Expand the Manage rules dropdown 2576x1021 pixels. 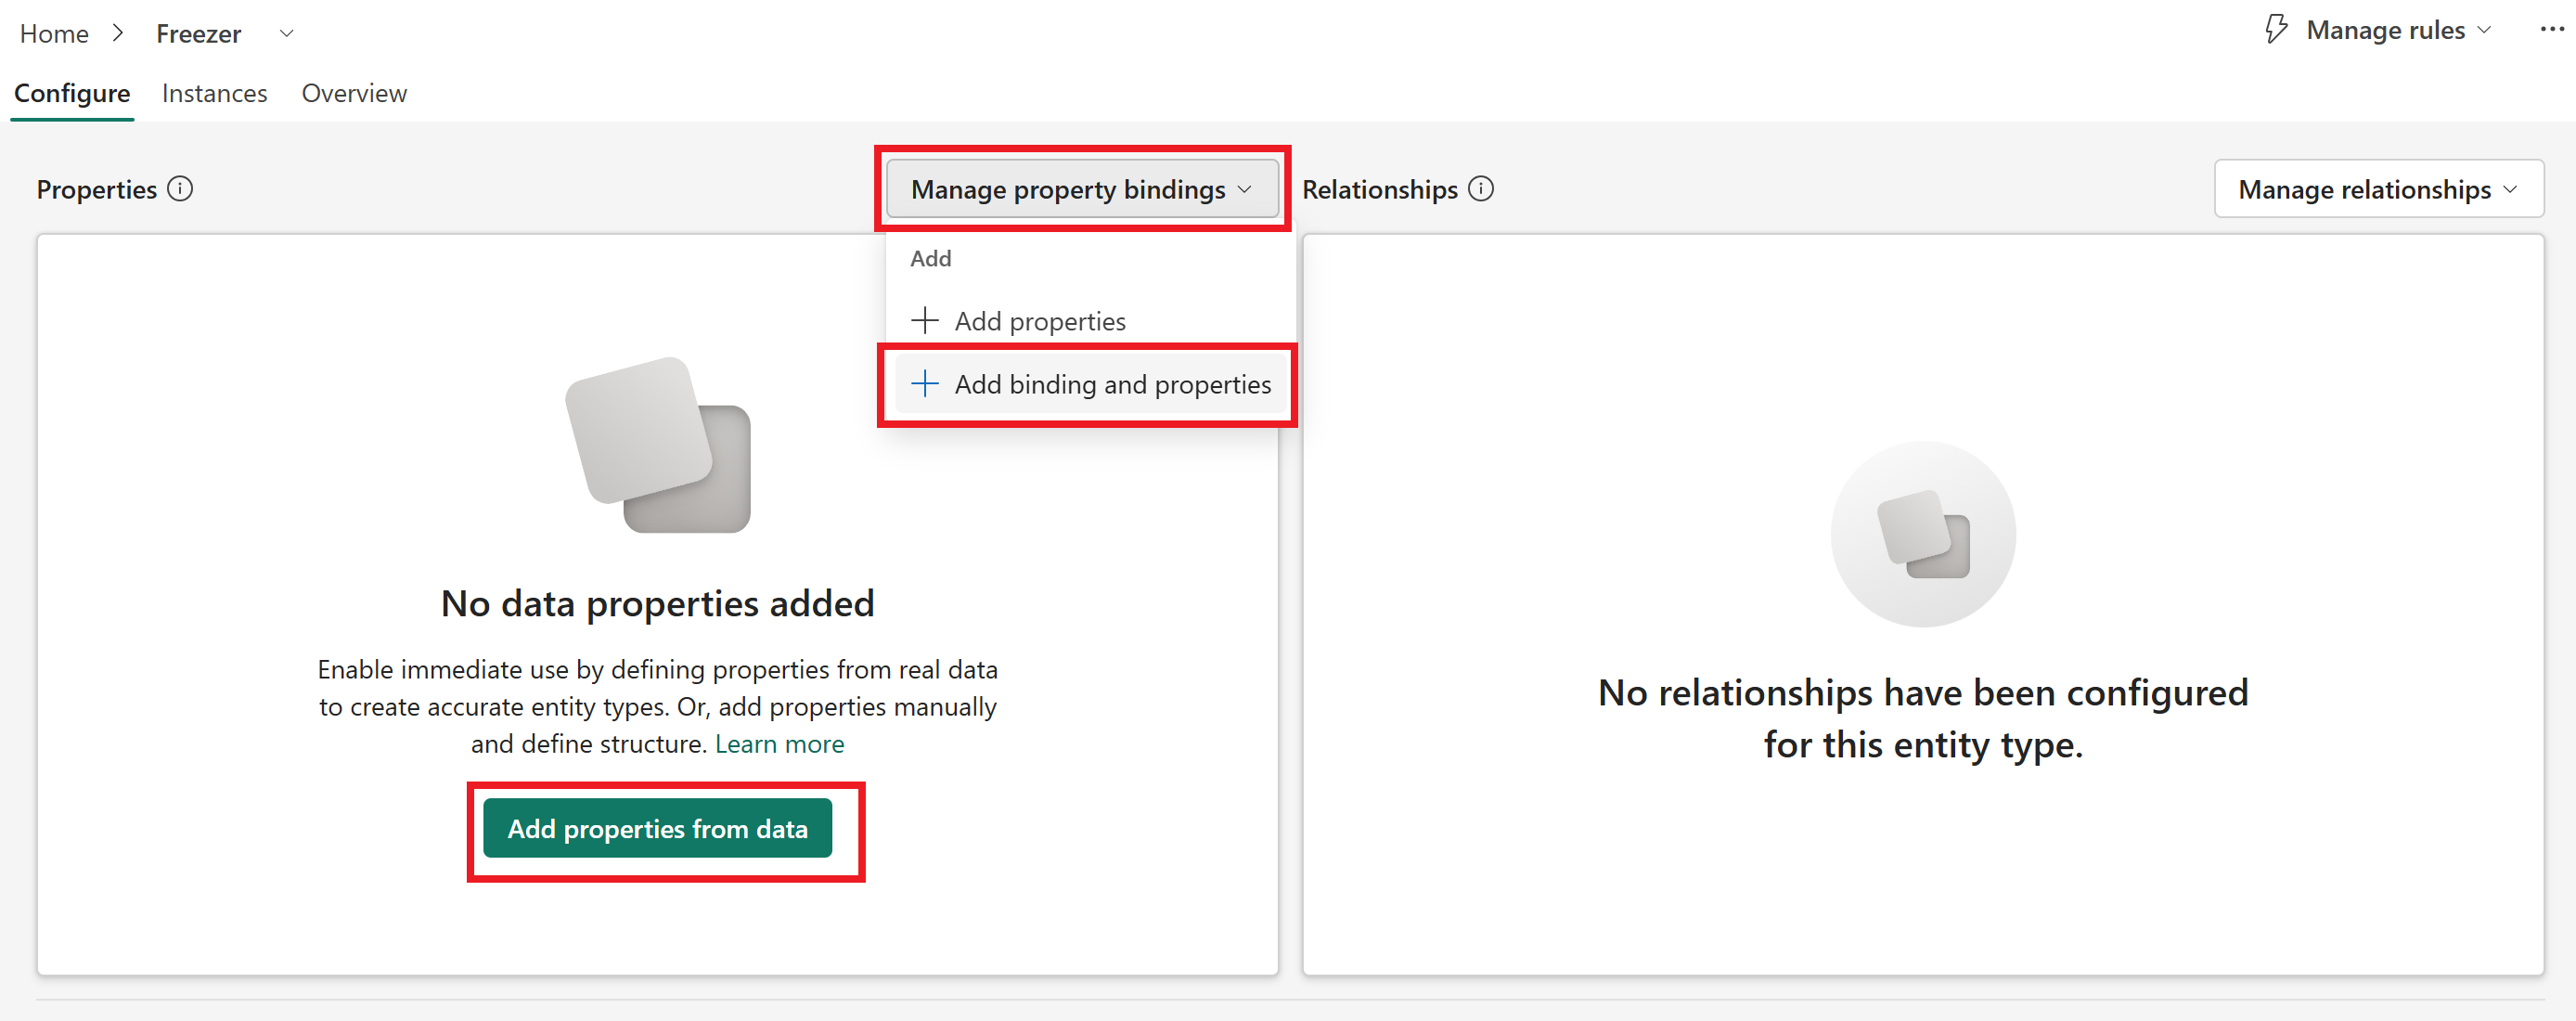(2484, 31)
